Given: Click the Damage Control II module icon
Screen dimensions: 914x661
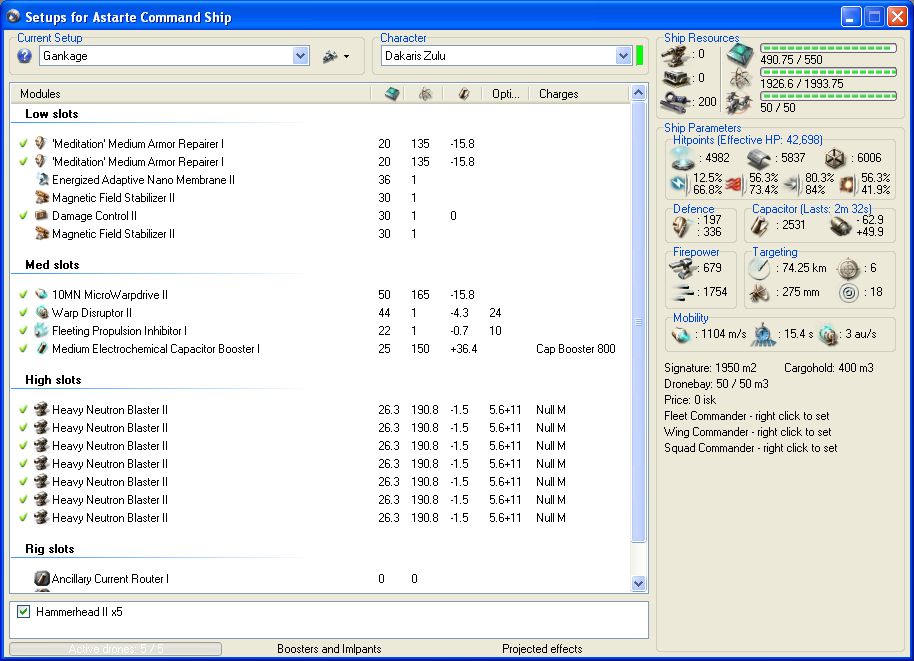Looking at the screenshot, I should point(41,216).
